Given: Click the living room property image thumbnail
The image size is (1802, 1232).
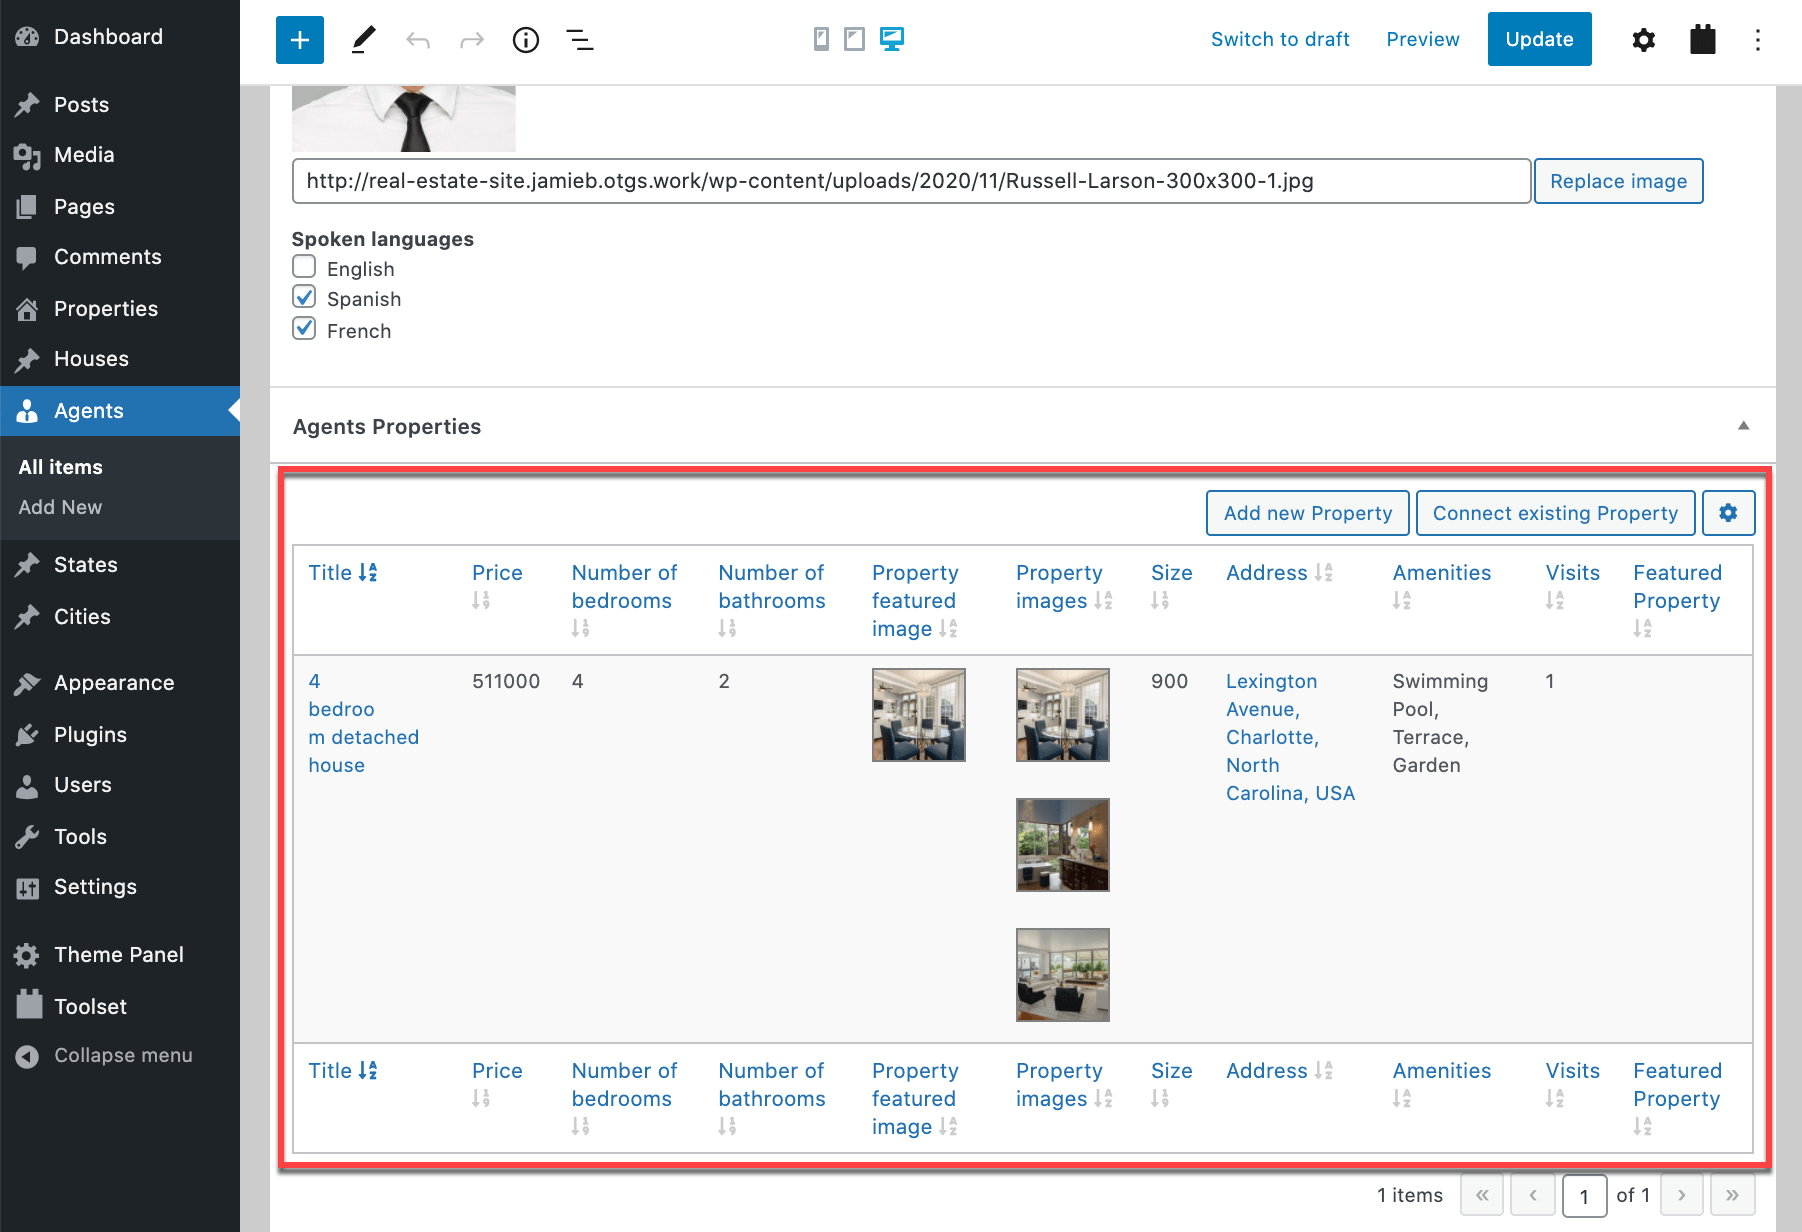Looking at the screenshot, I should click(1063, 975).
